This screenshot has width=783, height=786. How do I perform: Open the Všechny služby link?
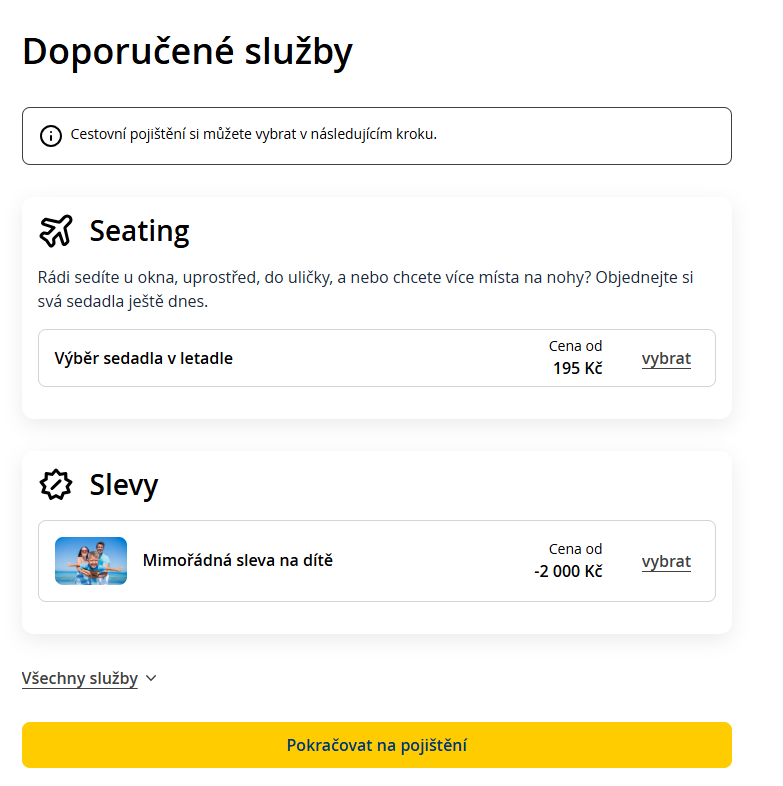[80, 678]
